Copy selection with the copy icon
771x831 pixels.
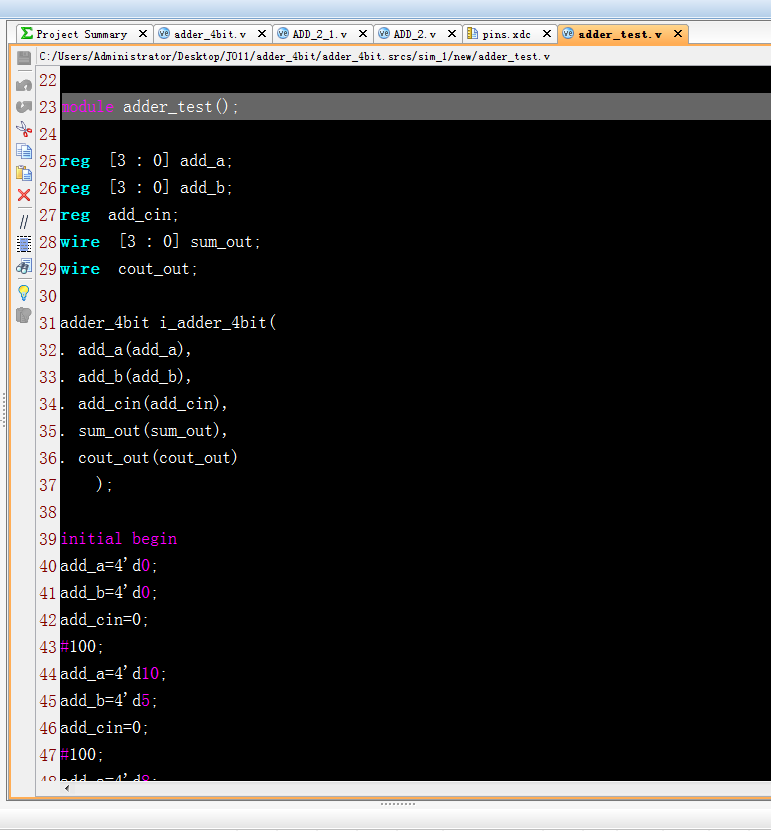[x=24, y=152]
